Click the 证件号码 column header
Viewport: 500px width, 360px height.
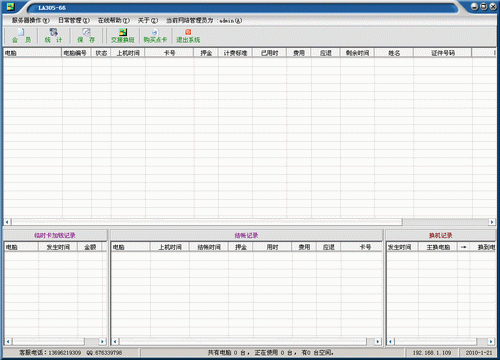pos(443,53)
